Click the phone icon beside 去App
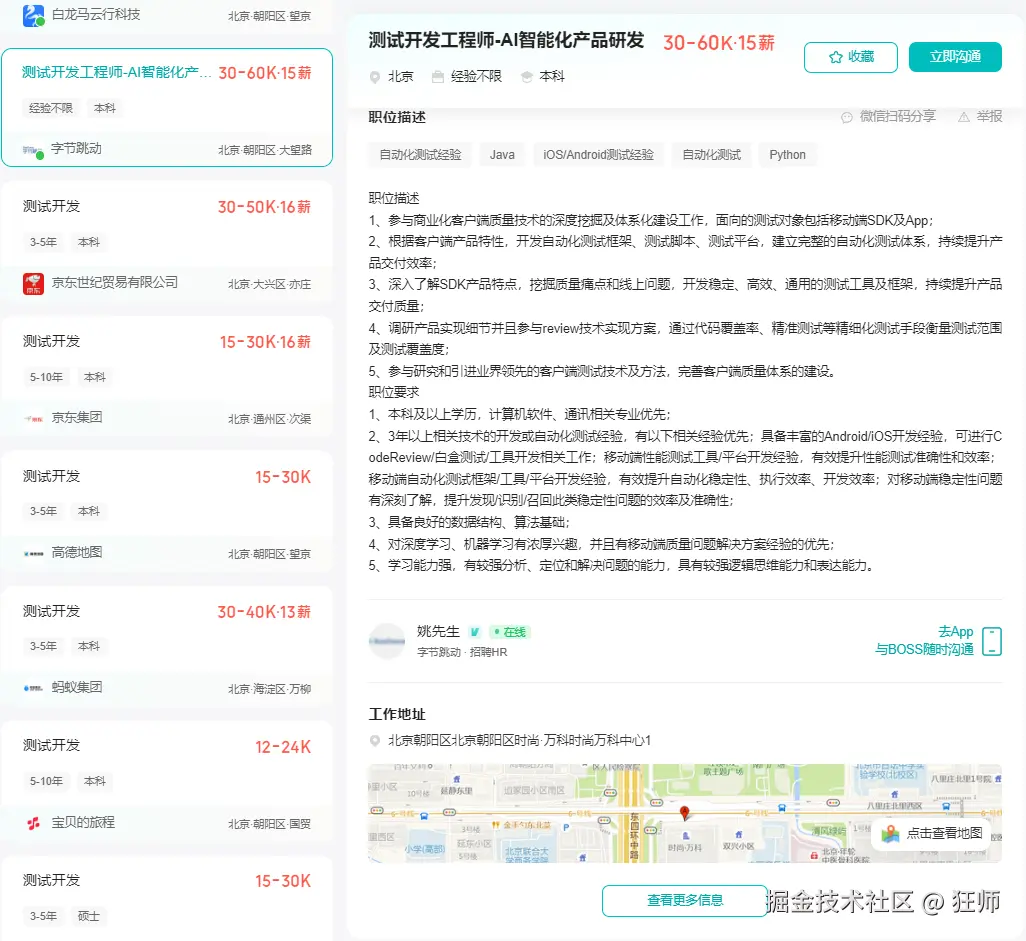The image size is (1026, 941). [992, 641]
